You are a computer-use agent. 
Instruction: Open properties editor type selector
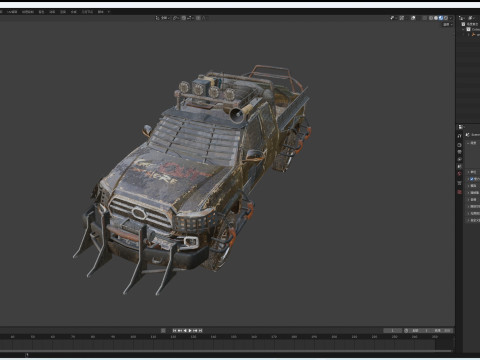tap(461, 127)
